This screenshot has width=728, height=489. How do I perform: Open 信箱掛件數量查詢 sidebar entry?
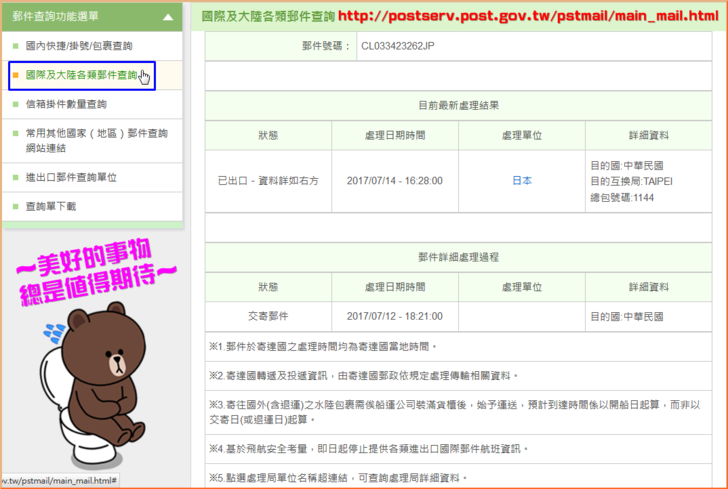pyautogui.click(x=66, y=104)
